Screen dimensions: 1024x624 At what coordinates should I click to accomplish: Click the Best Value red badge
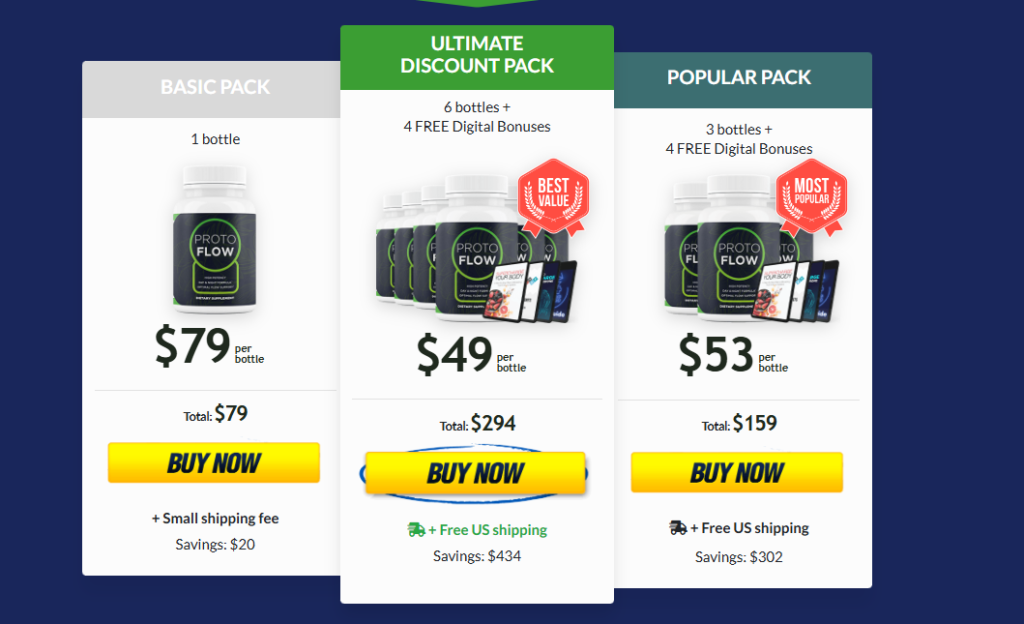tap(553, 196)
